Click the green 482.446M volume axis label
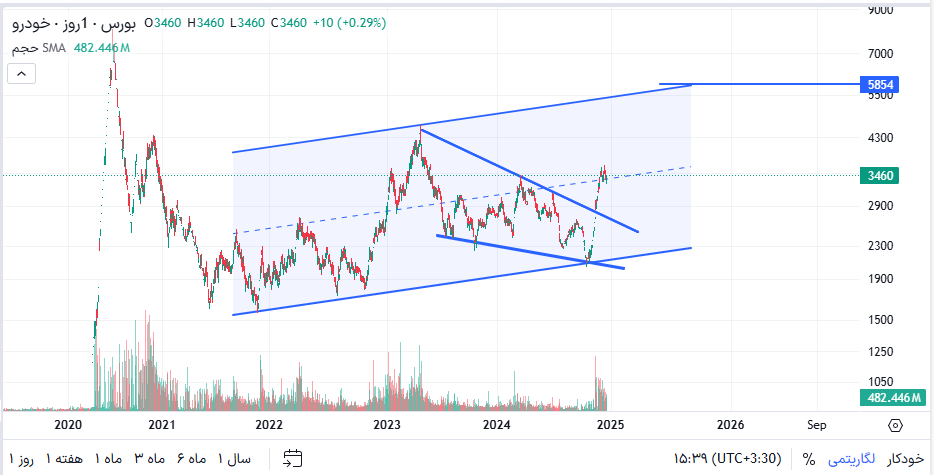This screenshot has width=934, height=475. [892, 398]
